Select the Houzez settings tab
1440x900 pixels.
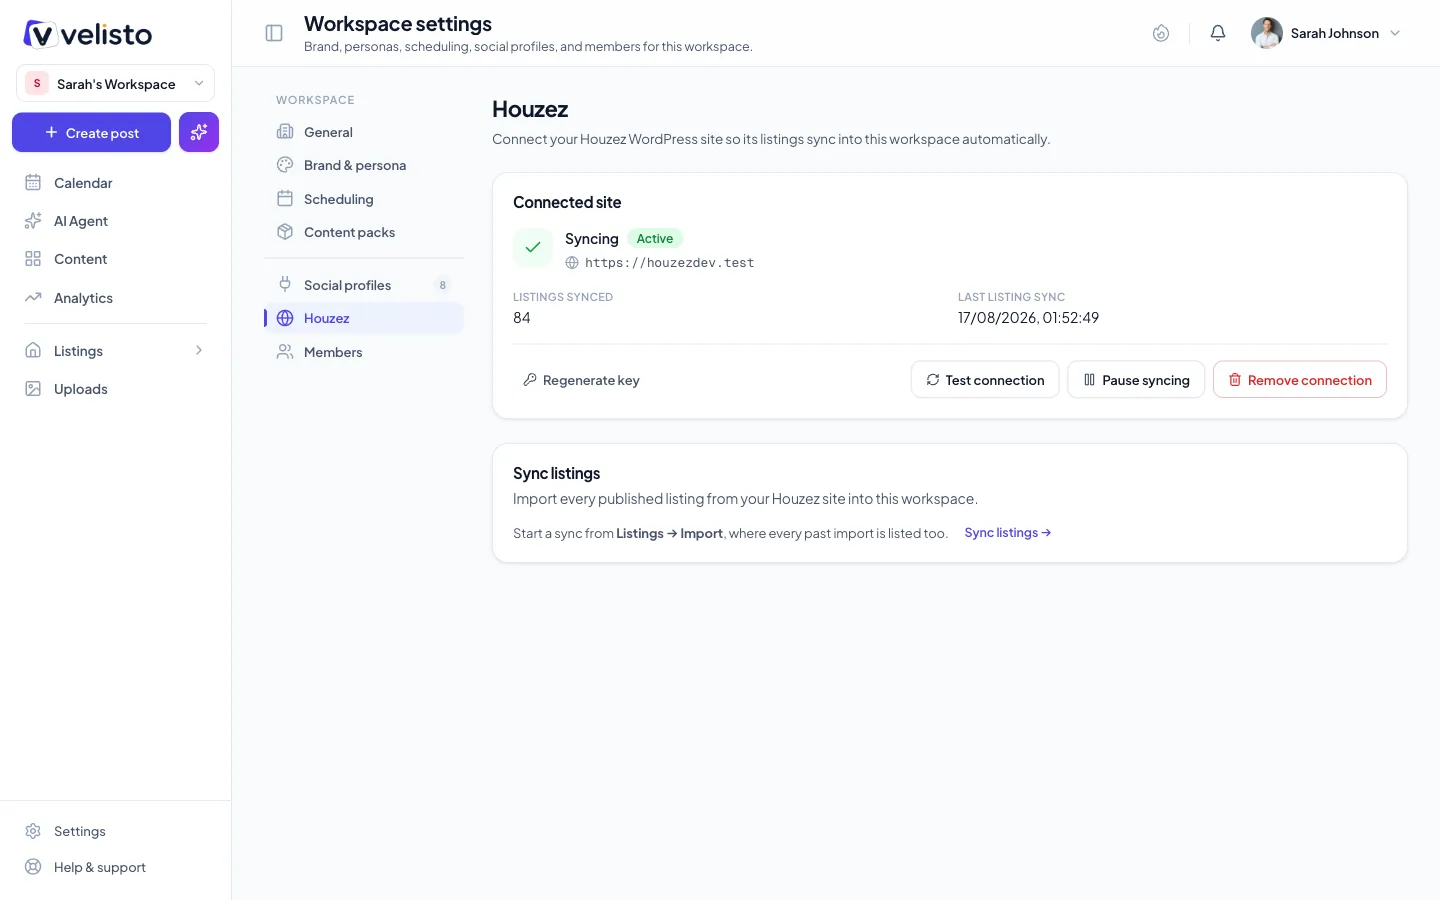tap(364, 318)
